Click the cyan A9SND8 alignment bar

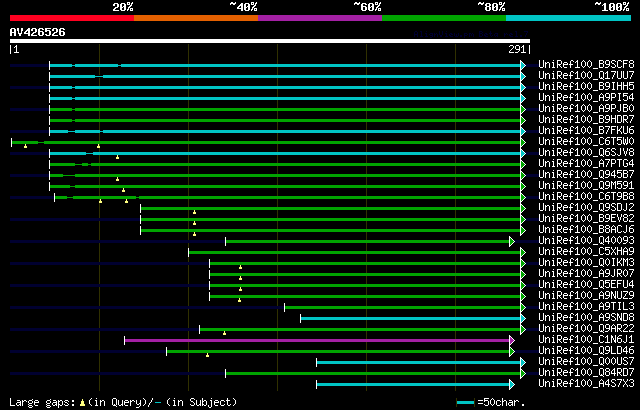tap(410, 318)
